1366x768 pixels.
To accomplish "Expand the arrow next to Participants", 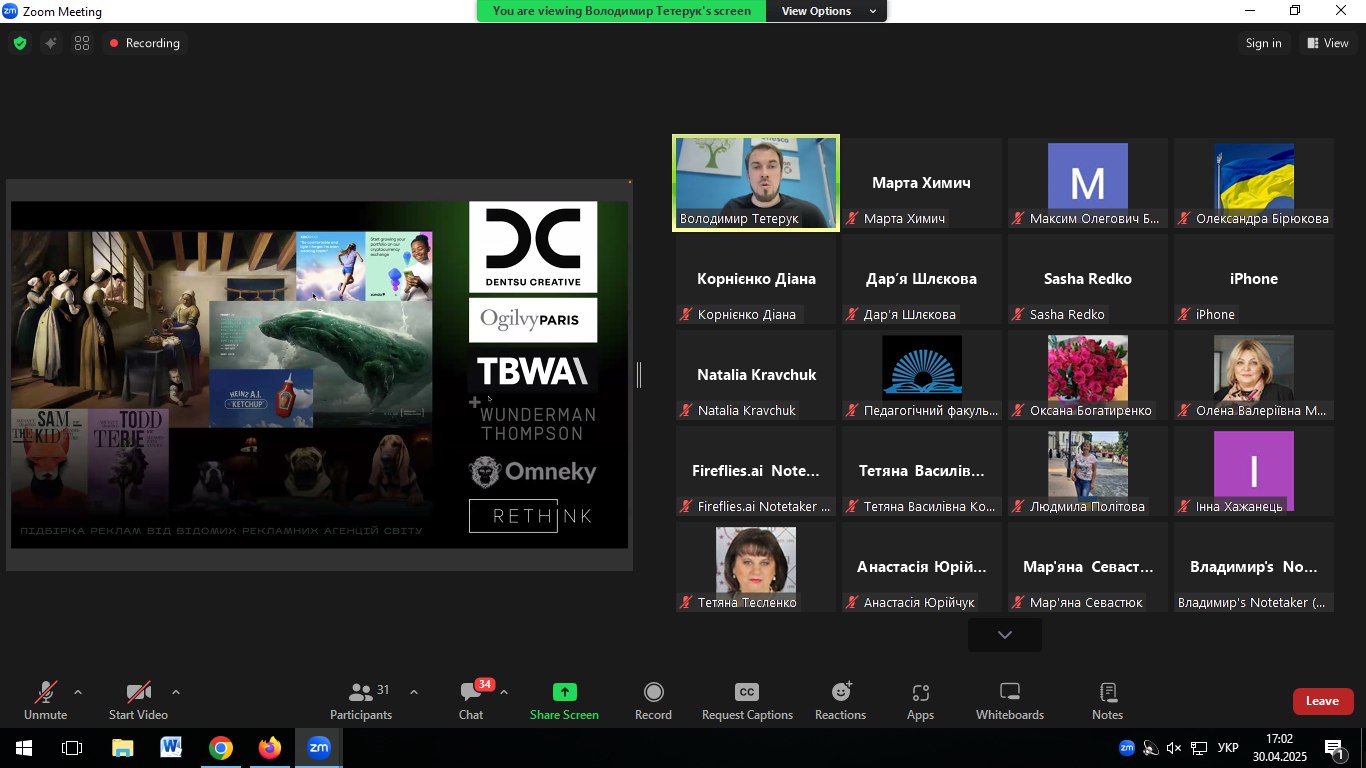I will [414, 692].
